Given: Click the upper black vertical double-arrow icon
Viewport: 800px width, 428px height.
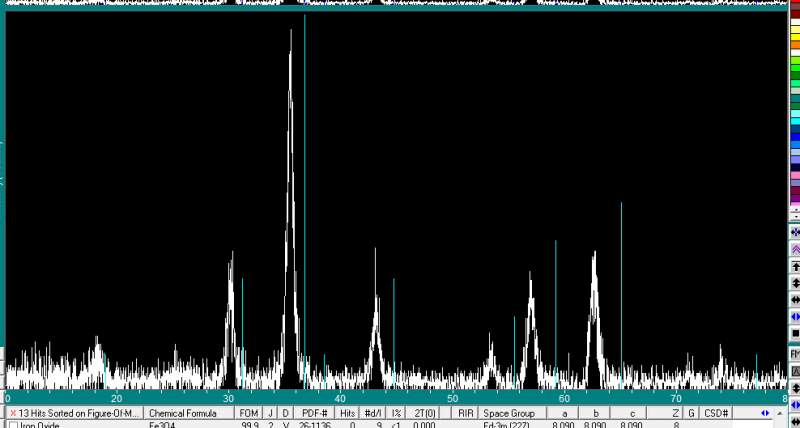Looking at the screenshot, I should point(795,283).
